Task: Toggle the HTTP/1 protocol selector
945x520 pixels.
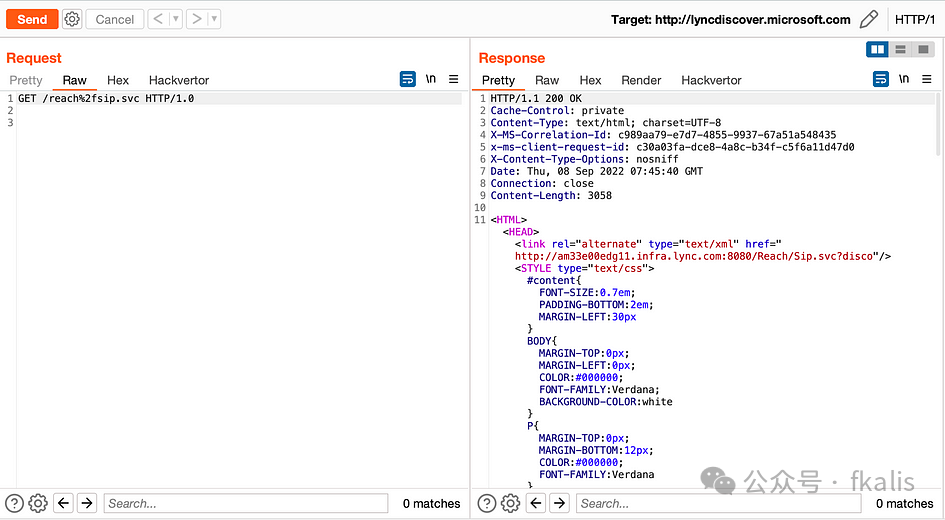Action: click(914, 19)
